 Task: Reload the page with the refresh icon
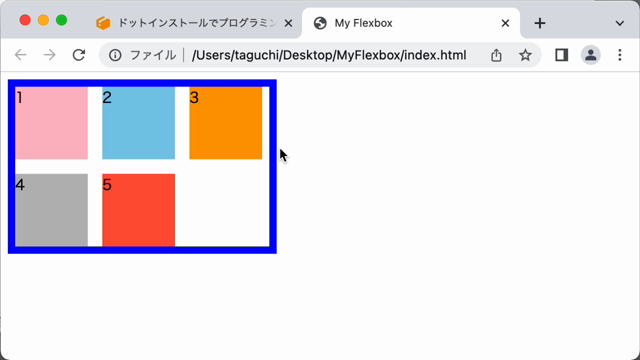(79, 55)
